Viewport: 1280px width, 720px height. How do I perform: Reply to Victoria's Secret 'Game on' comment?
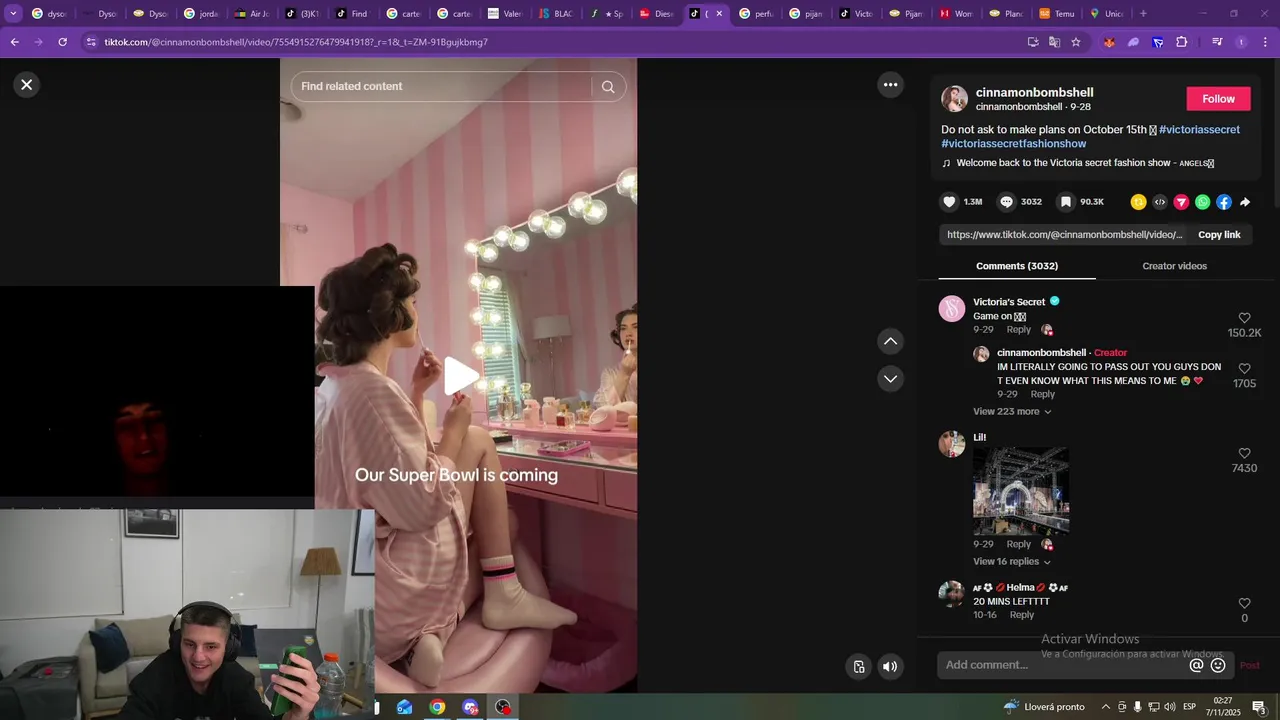click(x=1018, y=330)
